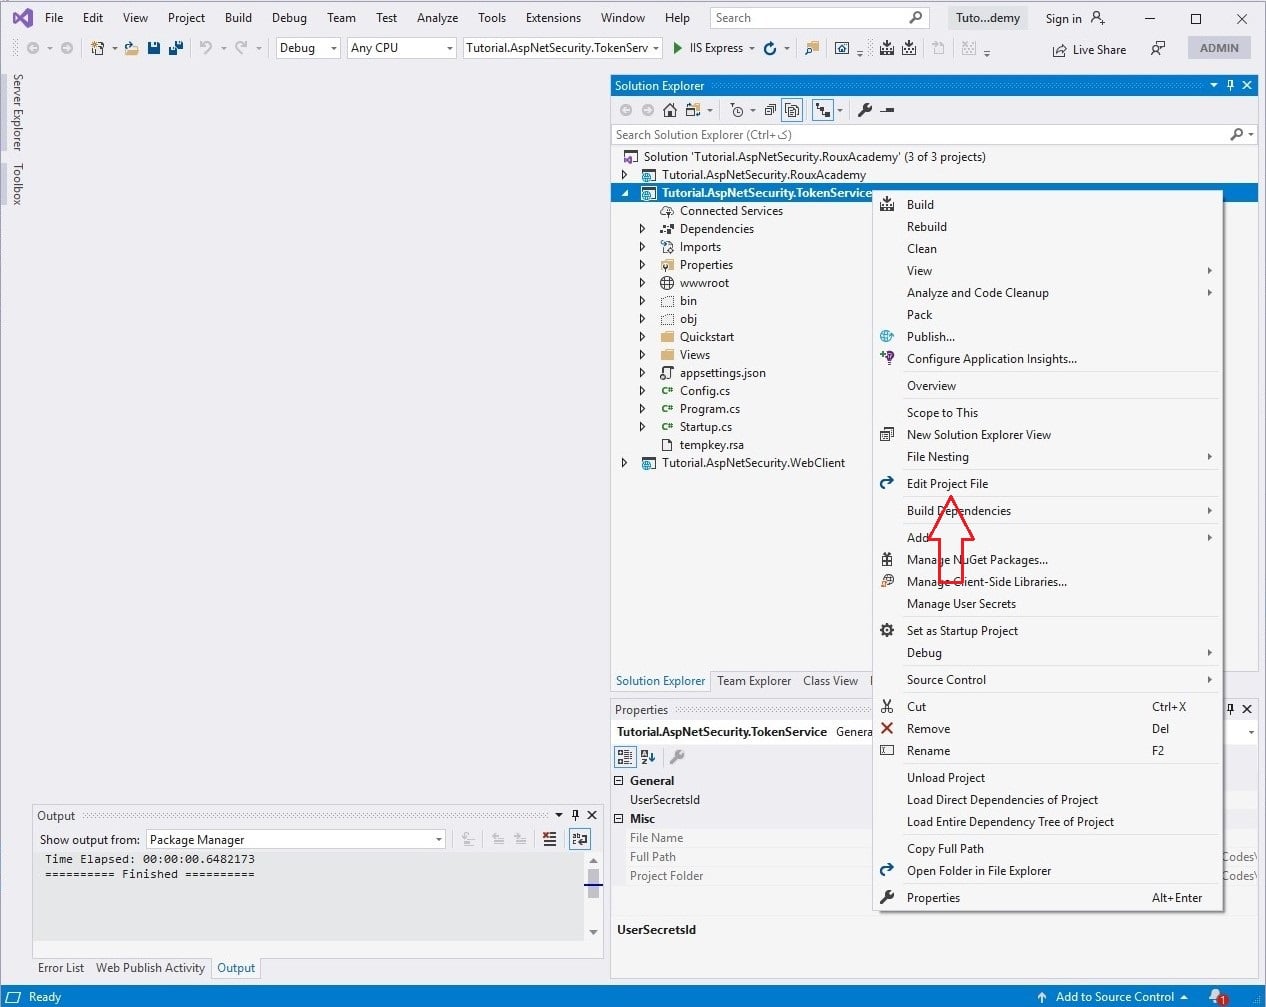Select the Collapse All icon in Solution Explorer

[770, 110]
